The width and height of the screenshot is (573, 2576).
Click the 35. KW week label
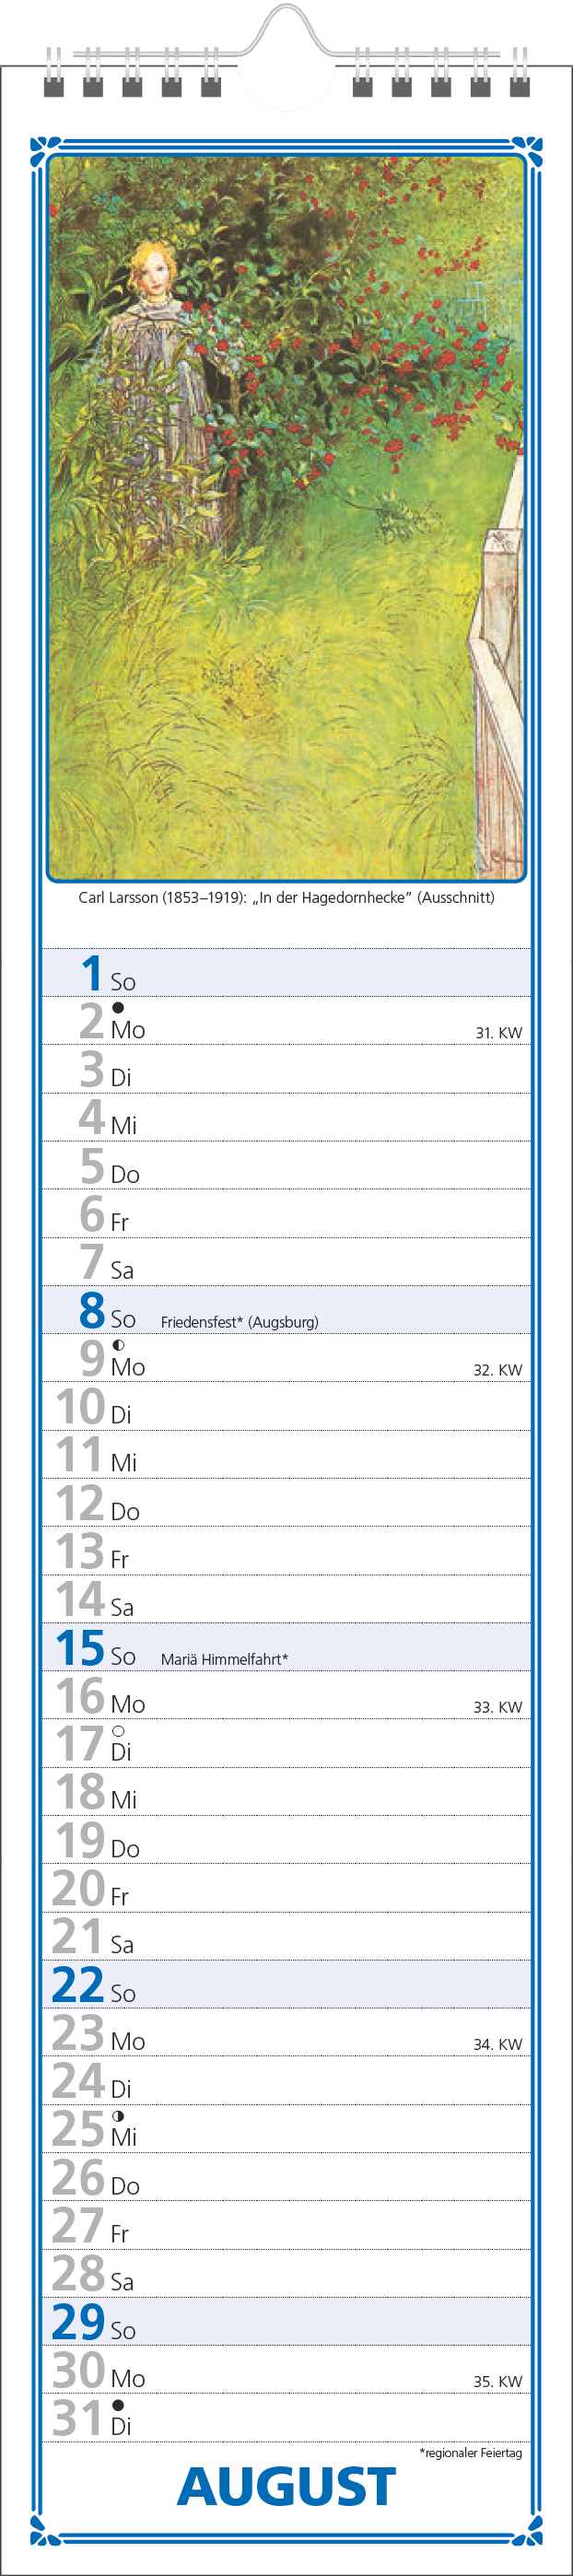[x=498, y=2381]
